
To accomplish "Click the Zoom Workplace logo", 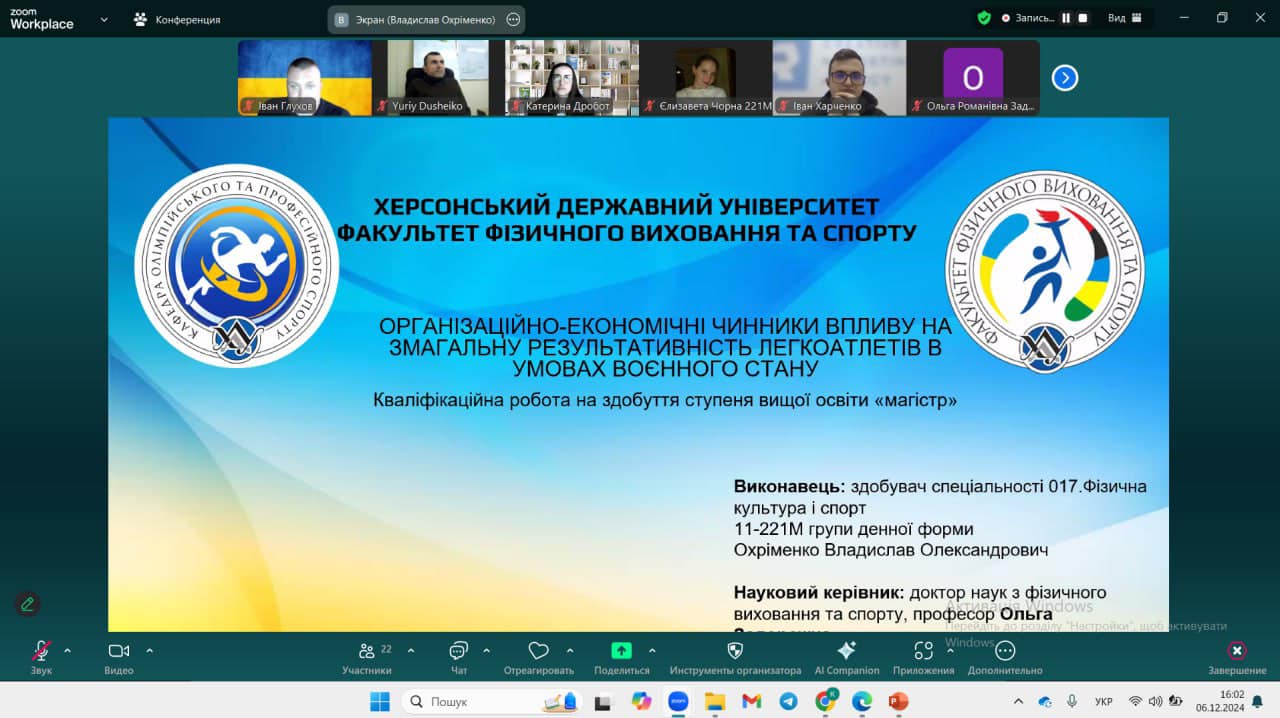I will [42, 19].
